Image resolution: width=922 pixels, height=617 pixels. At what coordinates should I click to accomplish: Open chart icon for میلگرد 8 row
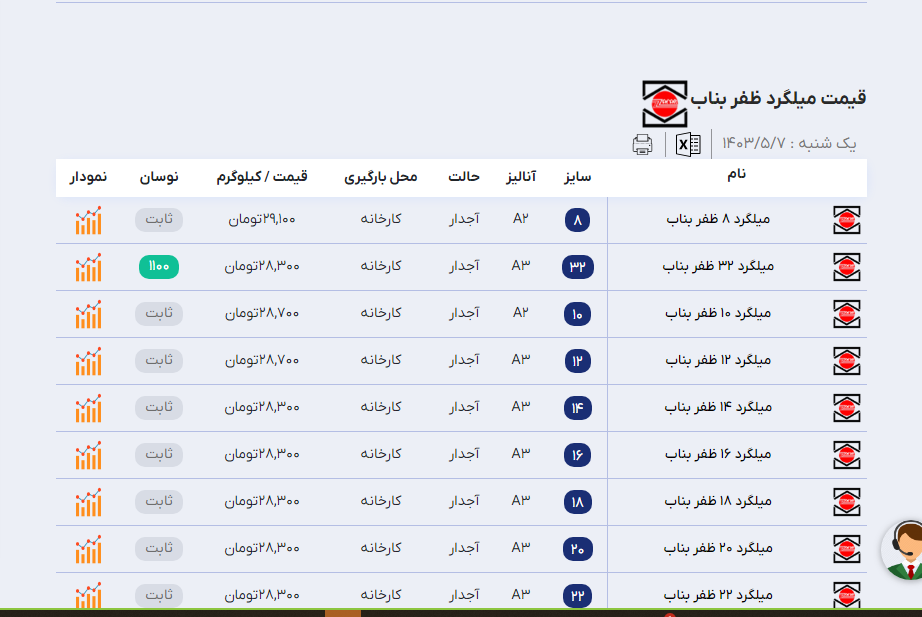88,221
